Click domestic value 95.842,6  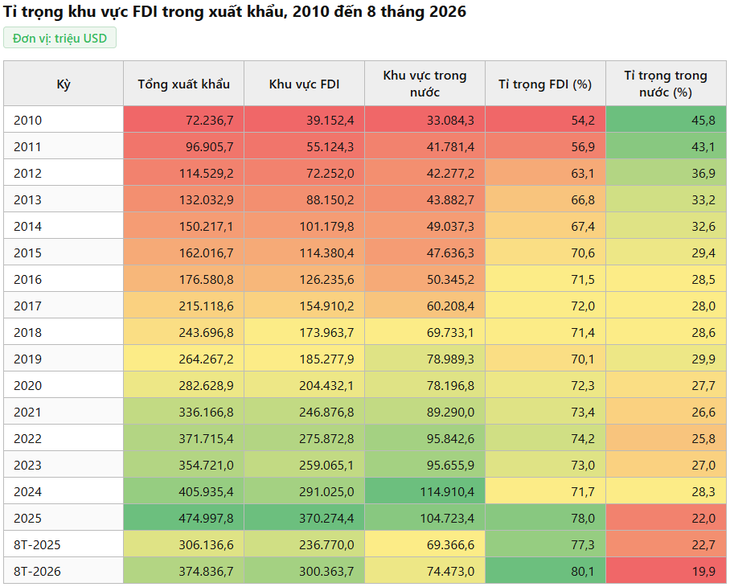(425, 439)
